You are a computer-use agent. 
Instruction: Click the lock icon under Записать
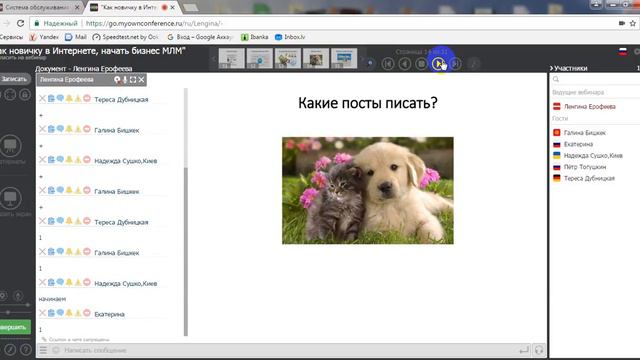click(25, 95)
